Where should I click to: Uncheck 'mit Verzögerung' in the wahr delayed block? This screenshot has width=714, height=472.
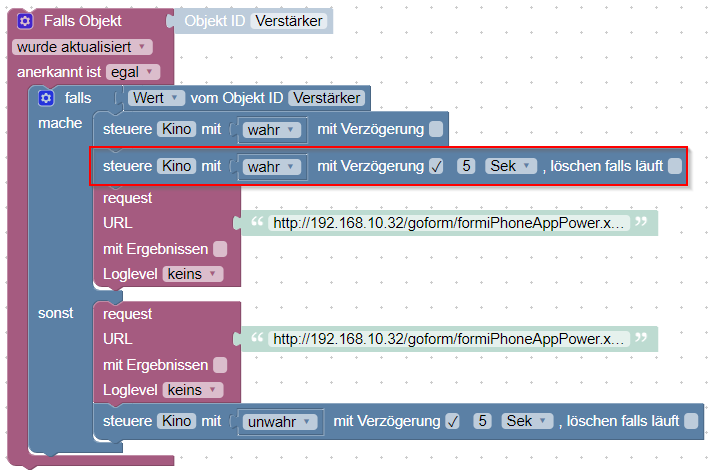point(436,166)
